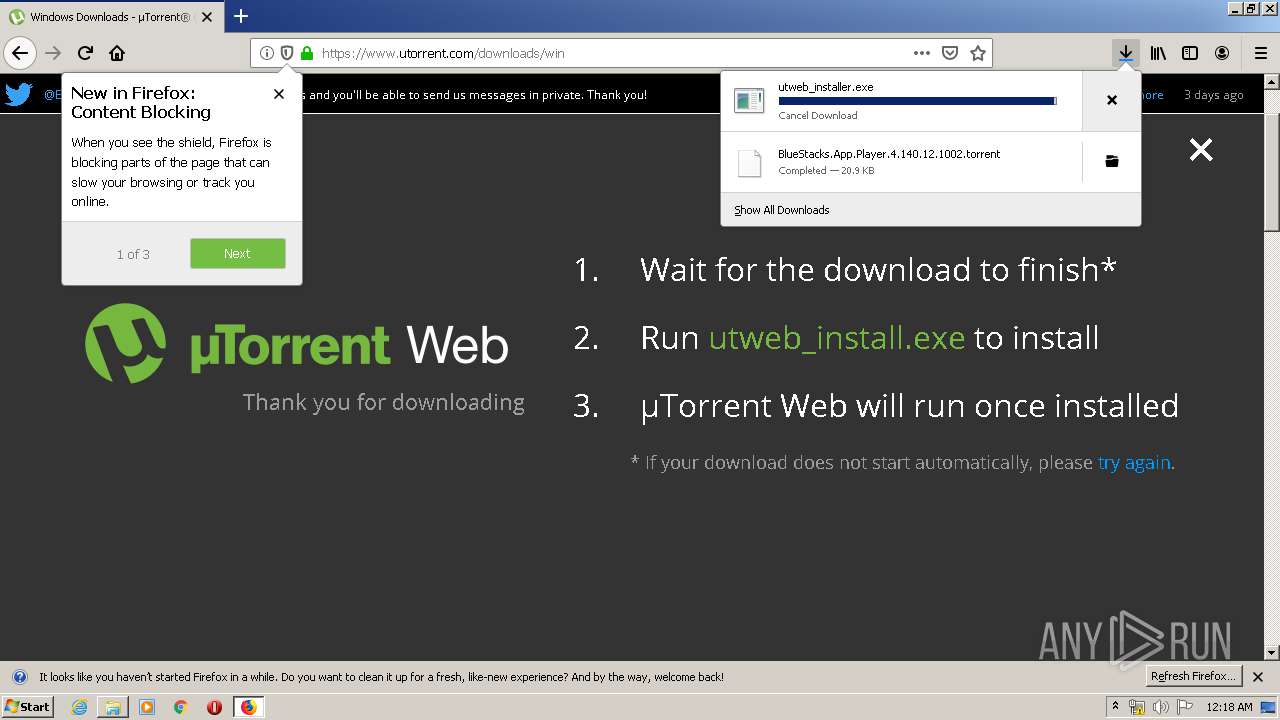
Task: Click the Firefox taskbar button
Action: coord(249,707)
